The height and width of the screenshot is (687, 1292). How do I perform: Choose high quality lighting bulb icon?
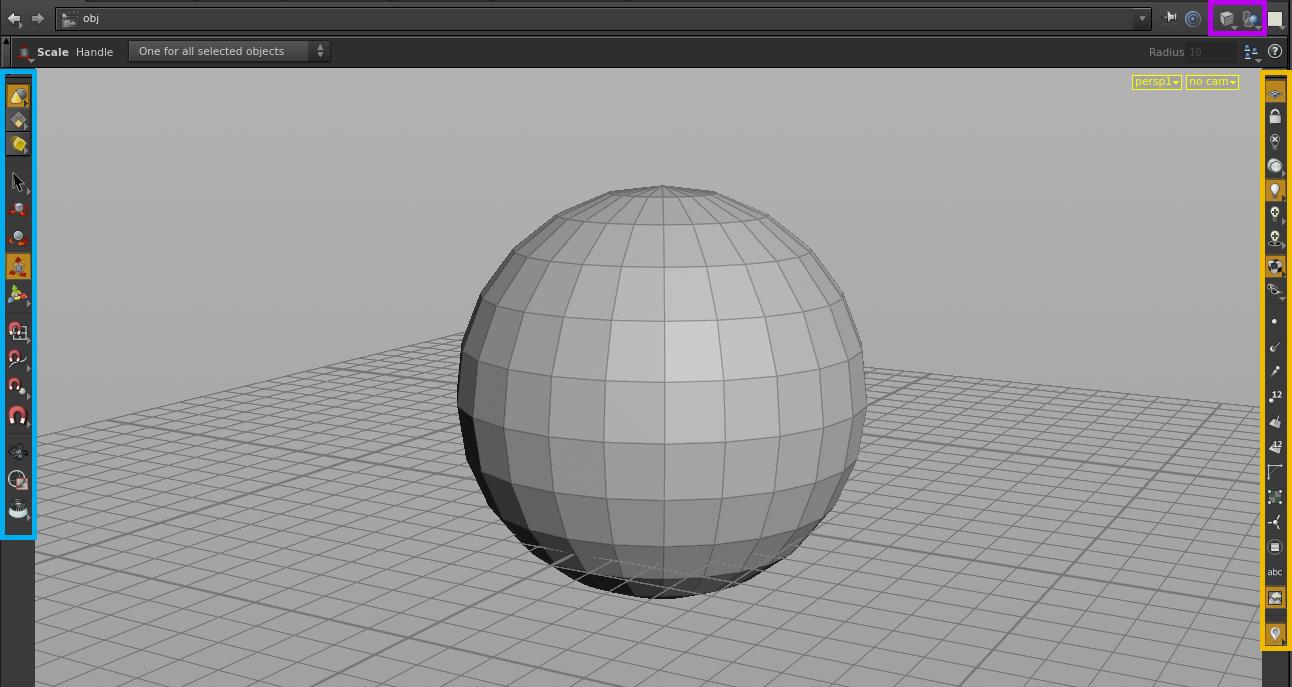tap(1275, 214)
